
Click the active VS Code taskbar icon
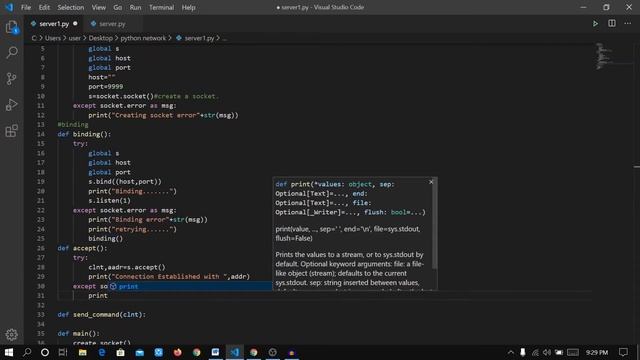235,352
